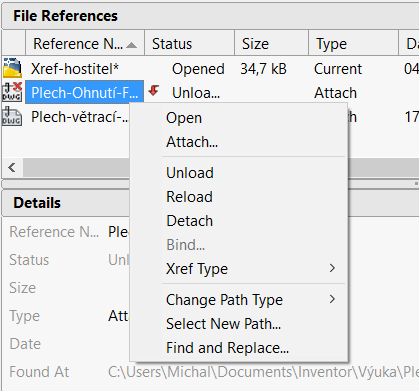Click the Opened status cell

tap(198, 69)
